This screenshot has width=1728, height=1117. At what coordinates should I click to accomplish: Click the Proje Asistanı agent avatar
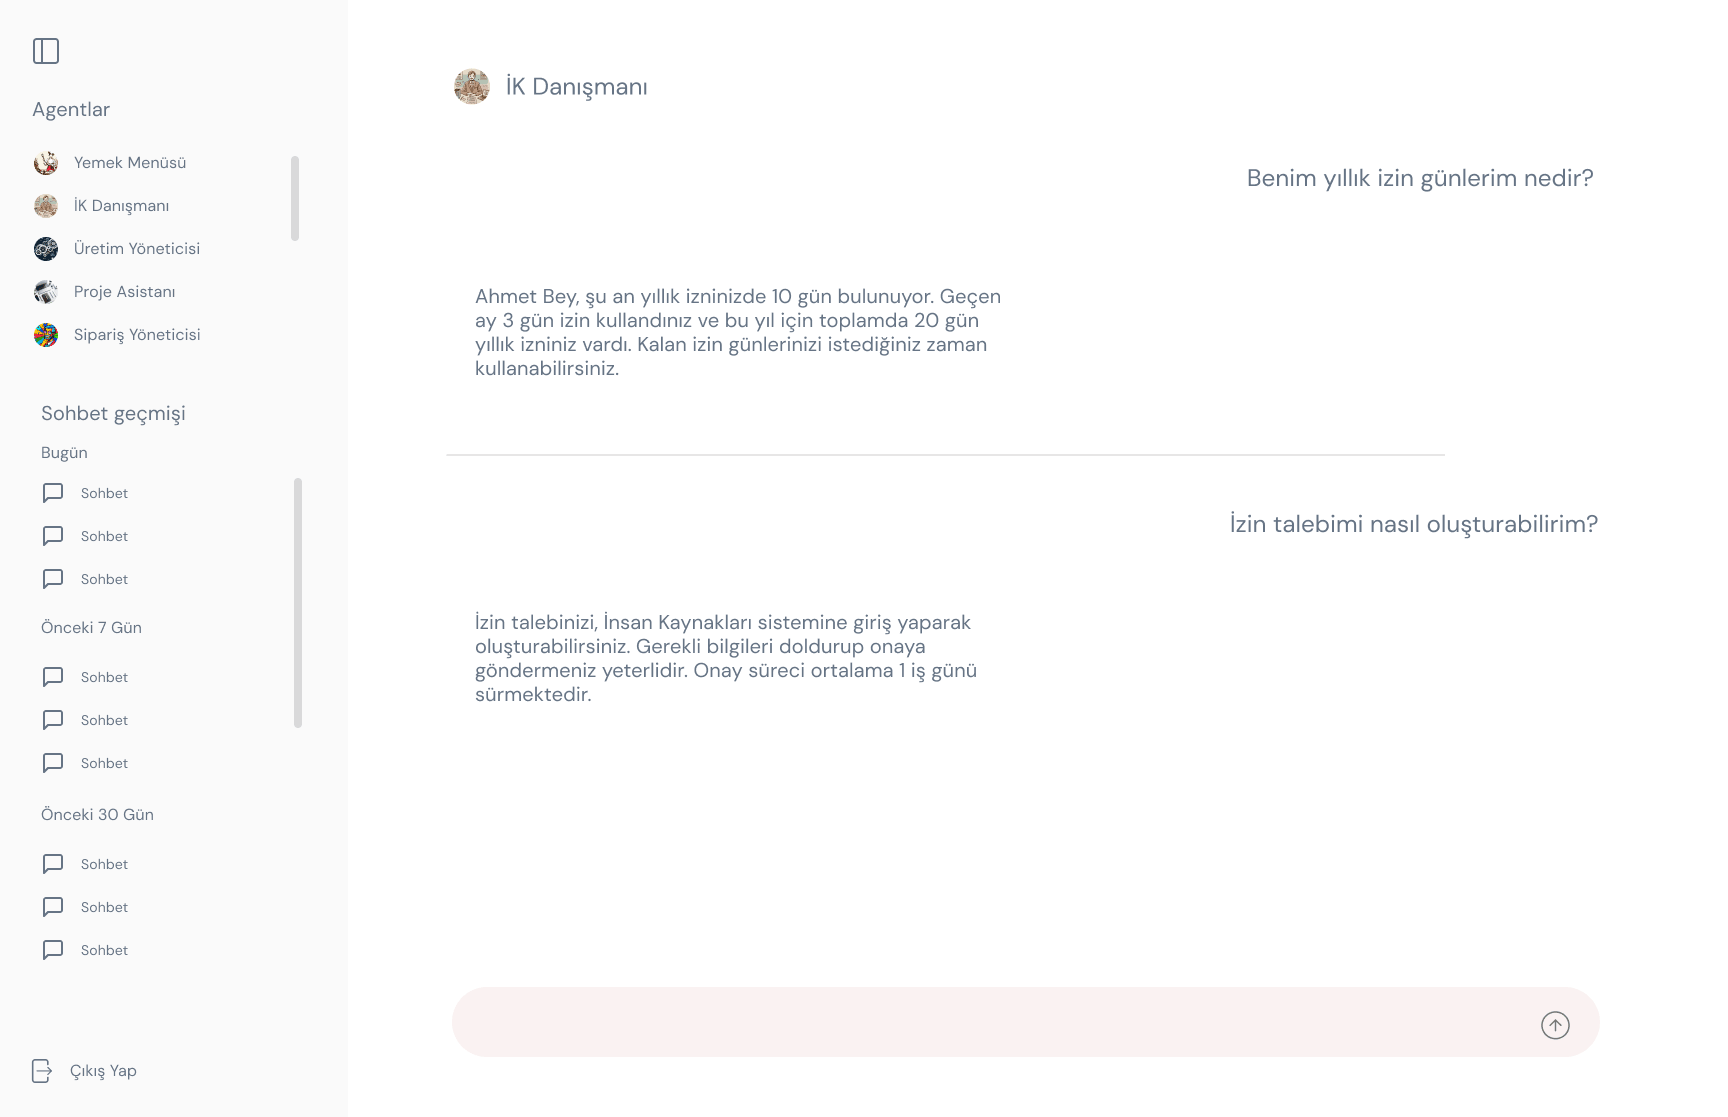pyautogui.click(x=46, y=292)
